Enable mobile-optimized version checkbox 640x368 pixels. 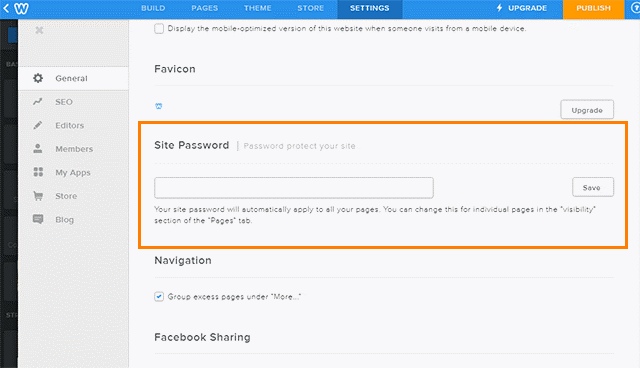coord(159,29)
